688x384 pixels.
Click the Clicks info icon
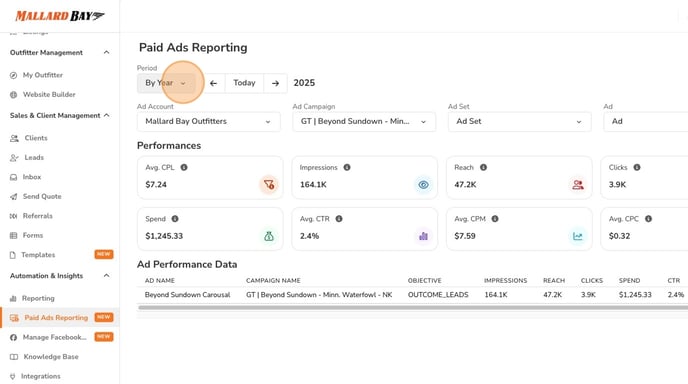[637, 167]
